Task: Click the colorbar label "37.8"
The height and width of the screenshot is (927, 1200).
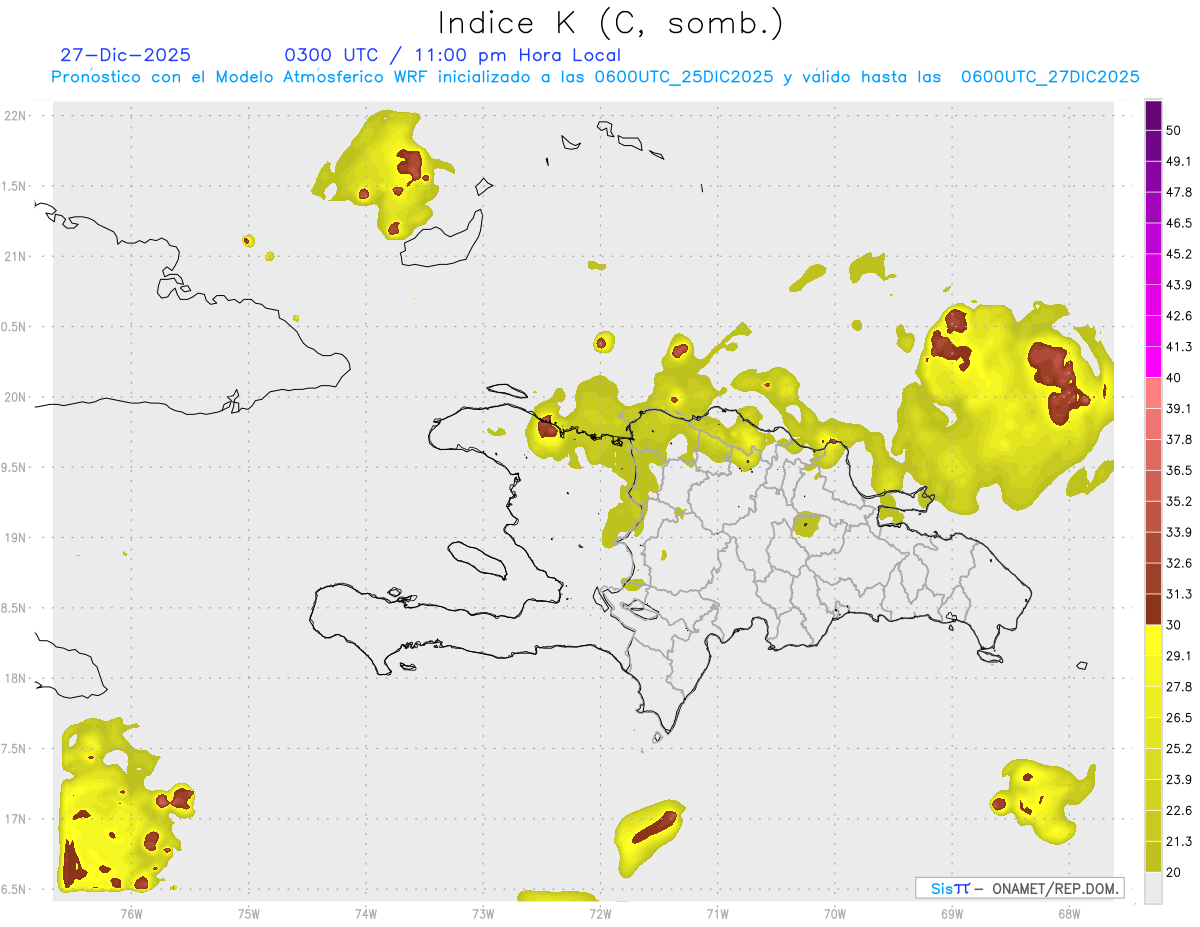Action: click(x=1179, y=439)
